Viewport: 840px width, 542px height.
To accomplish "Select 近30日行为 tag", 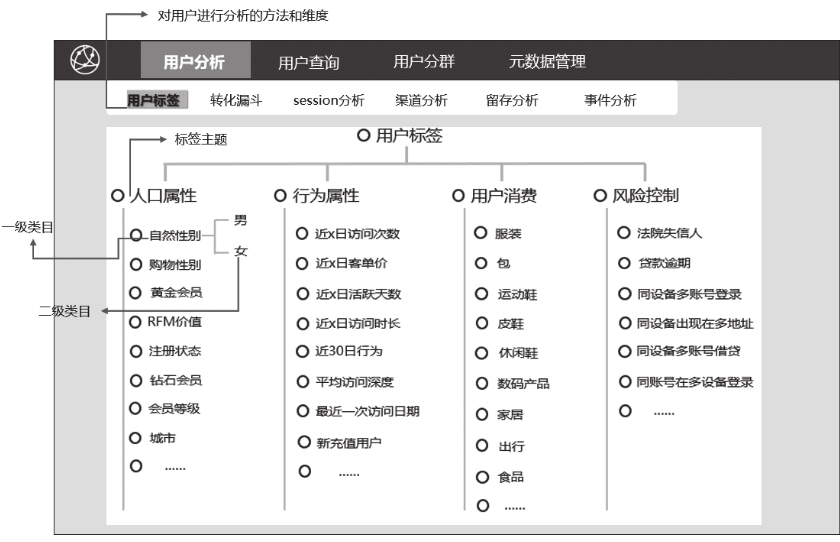I will tap(340, 351).
